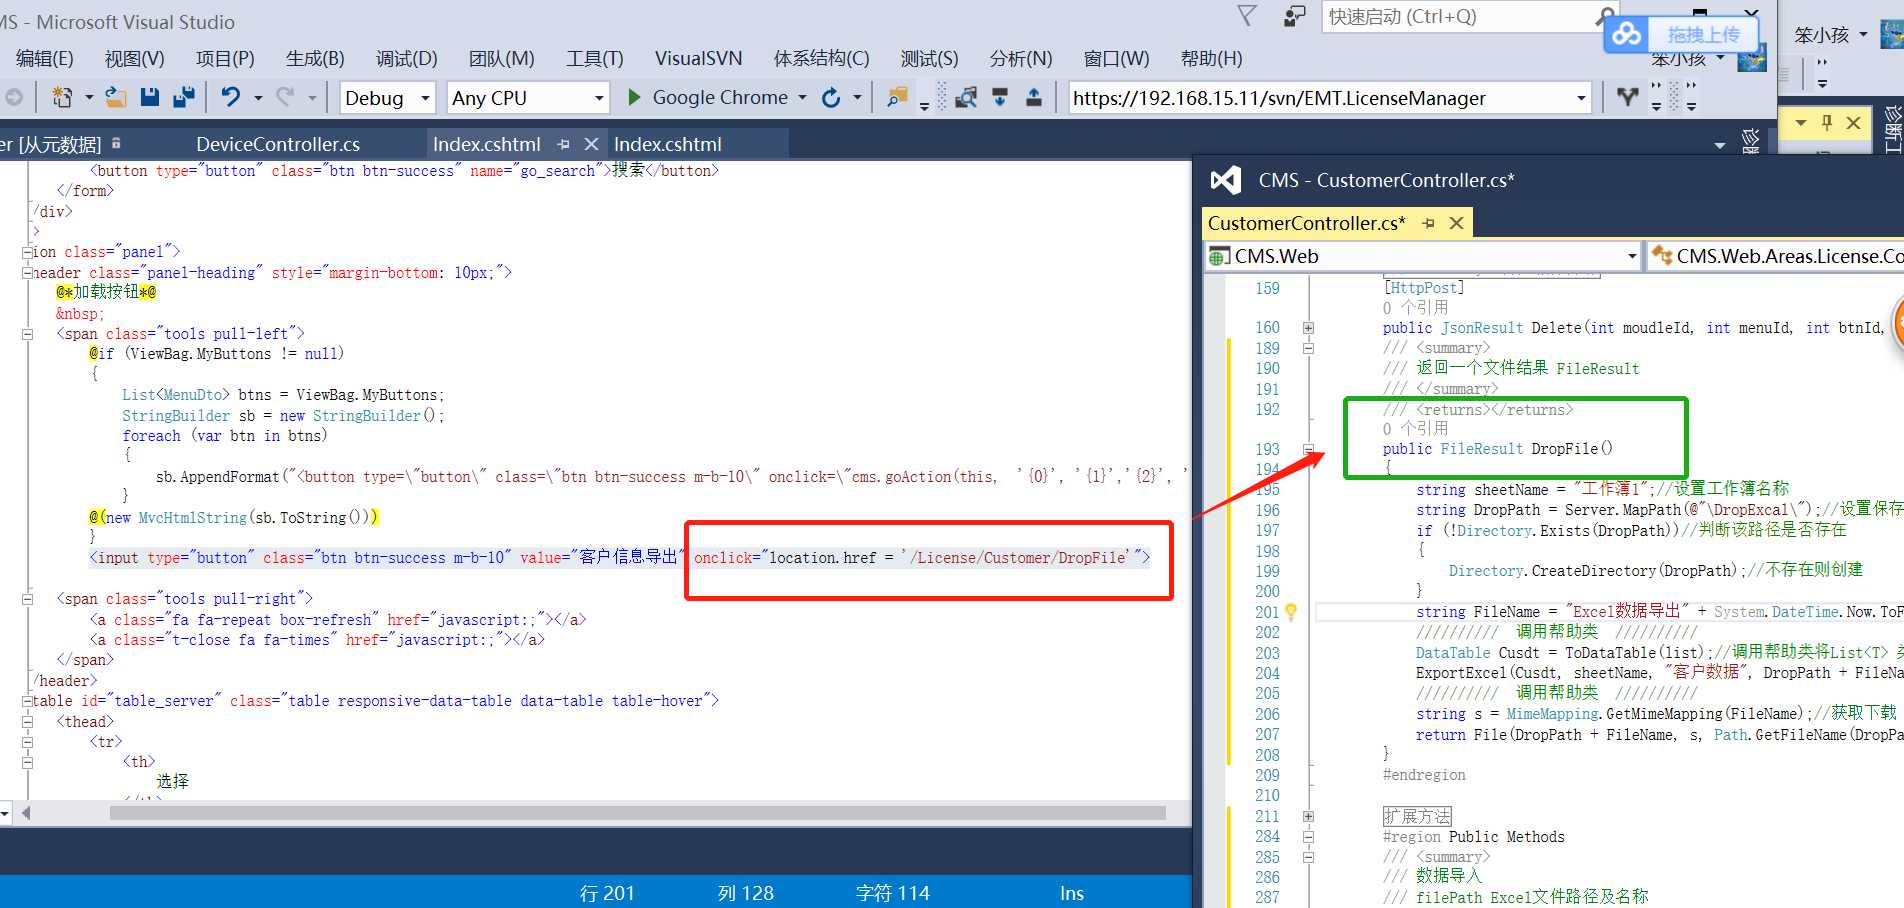Click the browser refresh icon
This screenshot has width=1904, height=908.
pos(831,97)
